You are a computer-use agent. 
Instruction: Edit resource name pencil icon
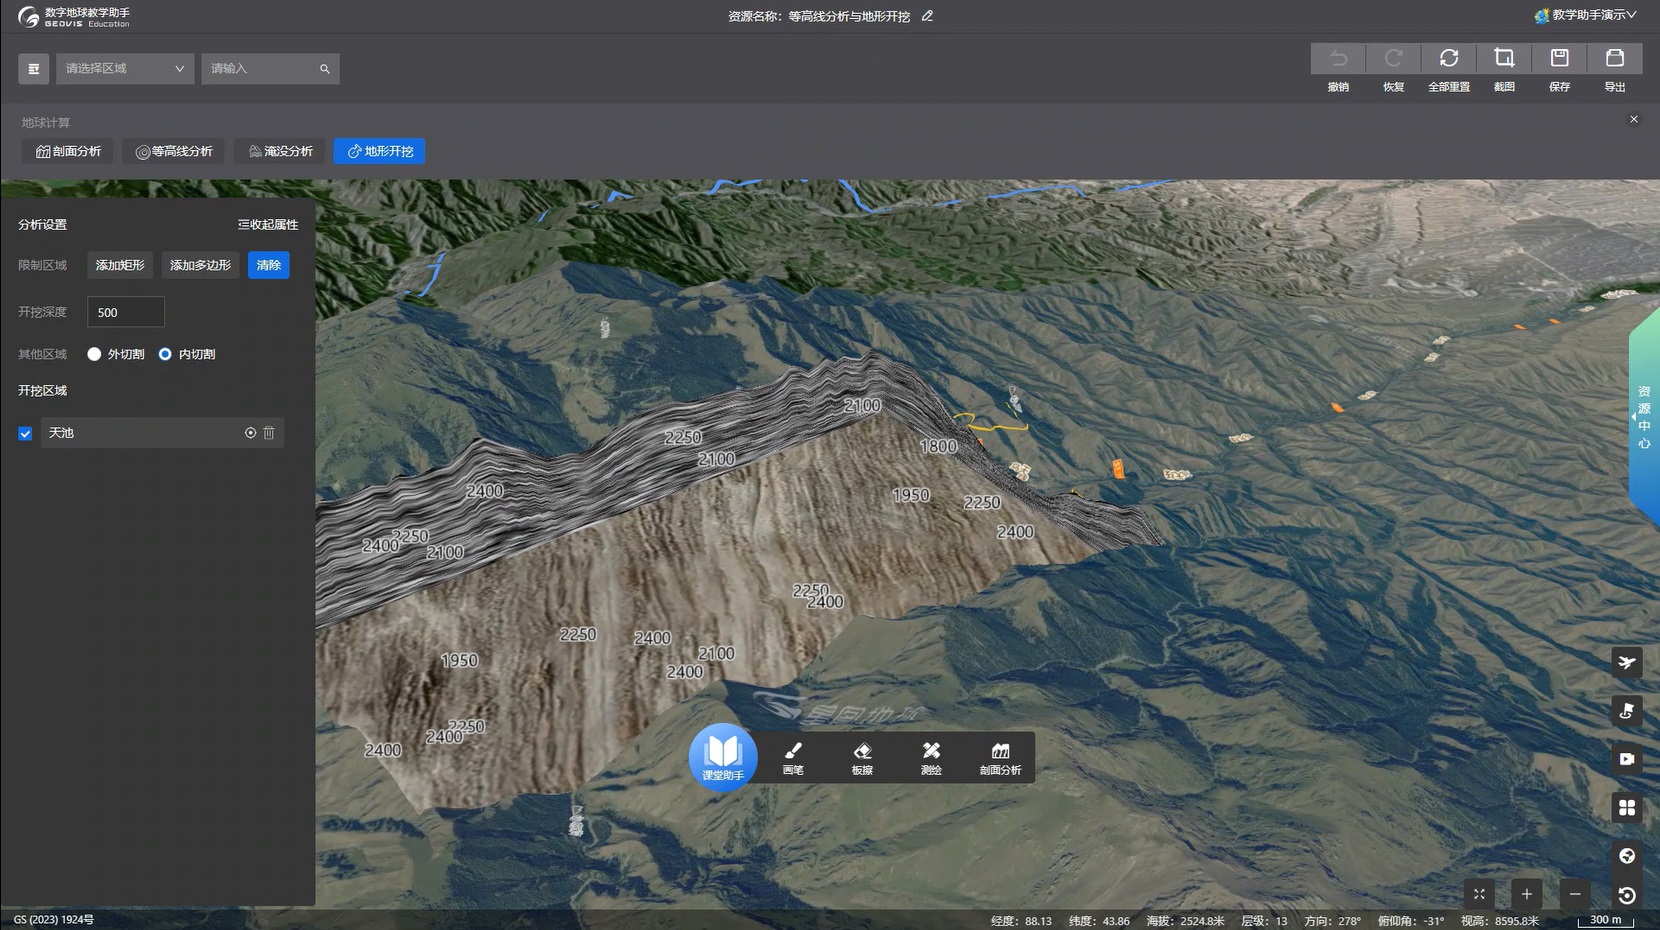927,16
